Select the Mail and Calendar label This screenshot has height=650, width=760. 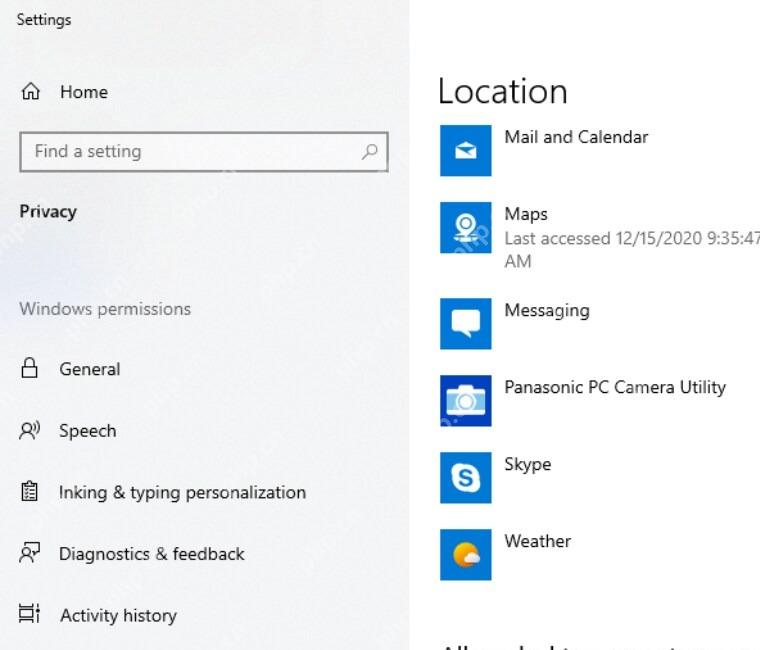point(576,137)
